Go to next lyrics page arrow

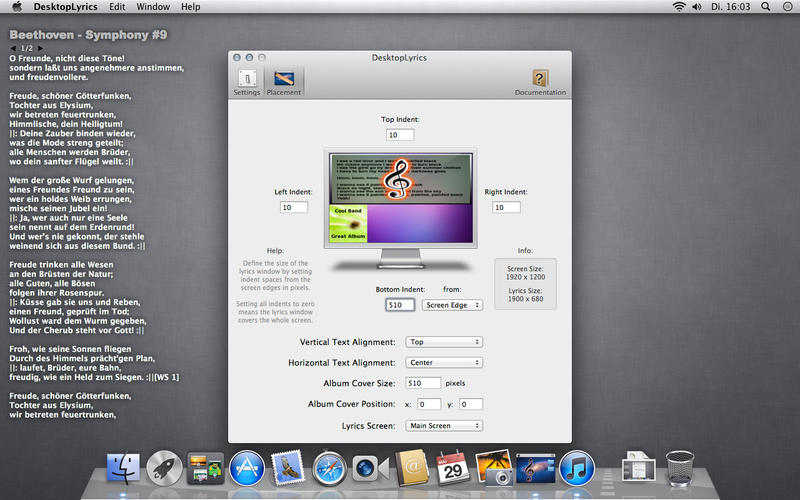point(40,48)
